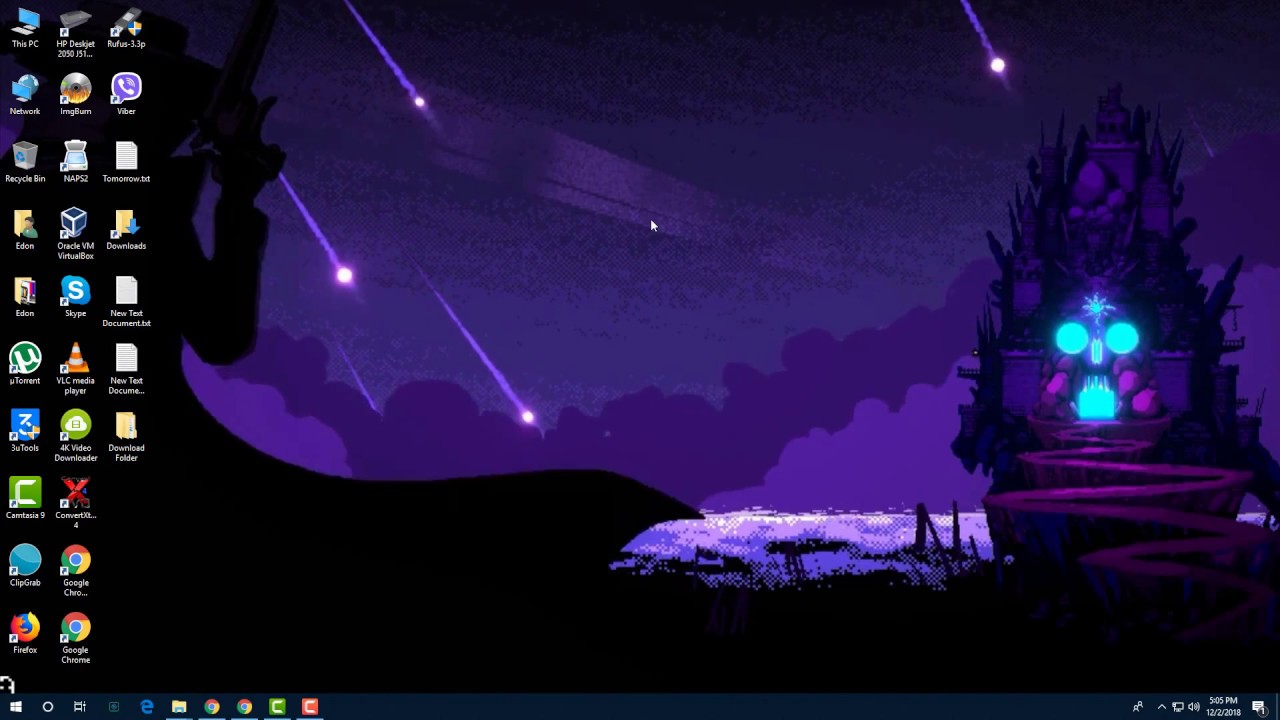The height and width of the screenshot is (720, 1280).
Task: Select the ImgBurn shortcut
Action: [75, 95]
